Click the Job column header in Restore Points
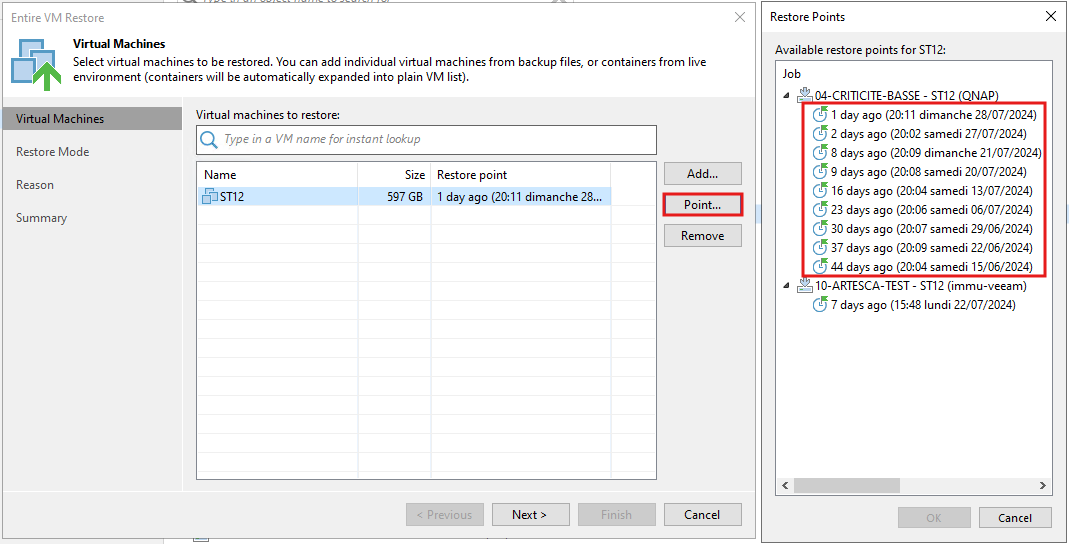The width and height of the screenshot is (1069, 544). (x=792, y=74)
